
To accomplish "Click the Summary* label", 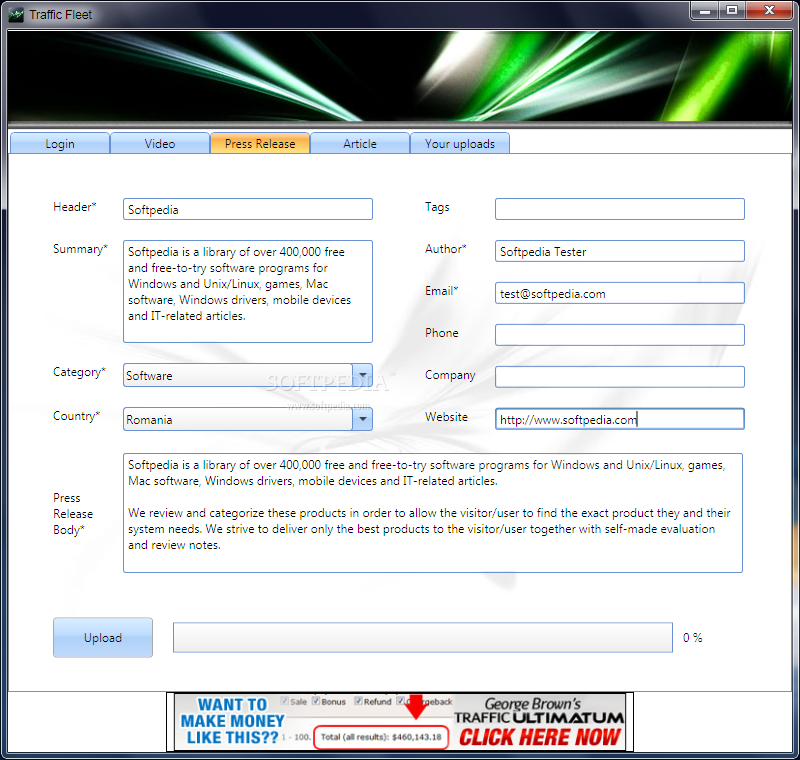I will [x=80, y=249].
